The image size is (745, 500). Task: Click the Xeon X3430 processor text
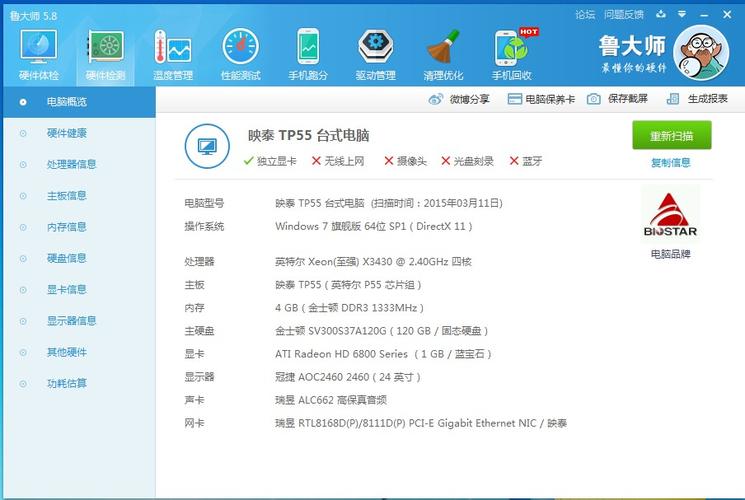click(373, 261)
